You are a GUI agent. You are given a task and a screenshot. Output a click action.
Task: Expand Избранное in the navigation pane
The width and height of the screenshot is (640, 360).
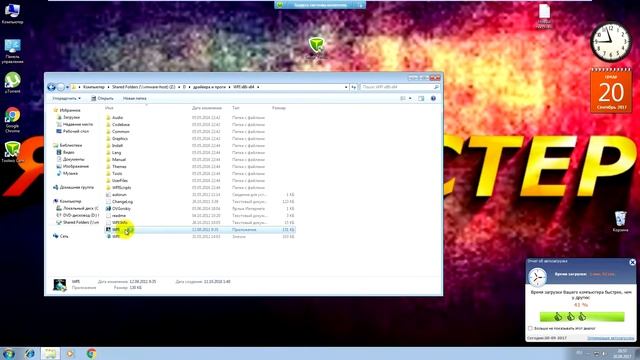click(70, 110)
